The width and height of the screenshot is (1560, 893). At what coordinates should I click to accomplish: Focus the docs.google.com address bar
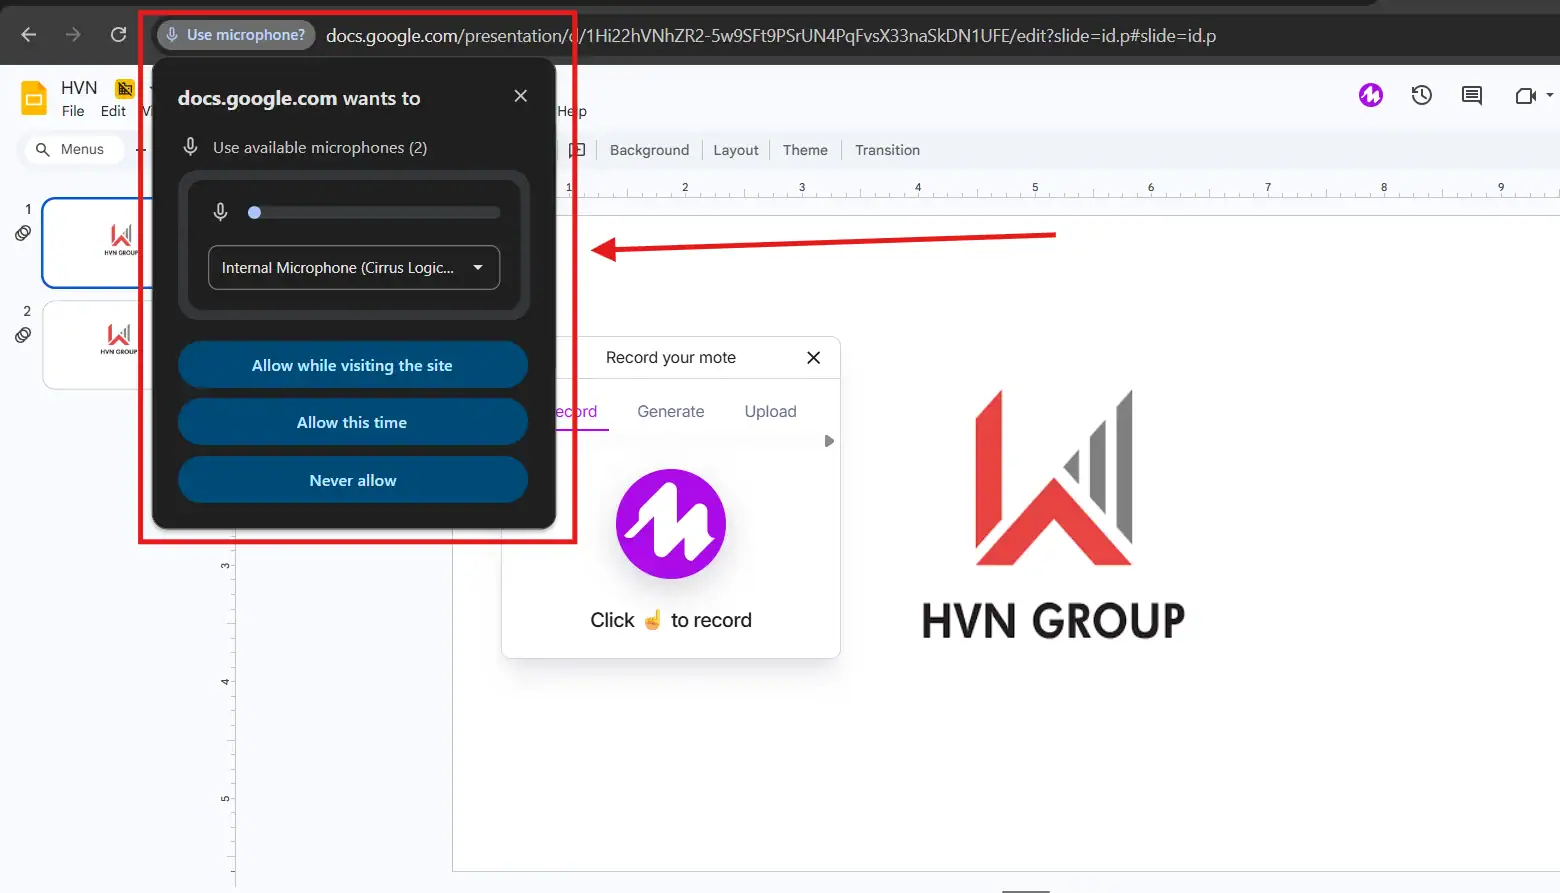tap(770, 36)
